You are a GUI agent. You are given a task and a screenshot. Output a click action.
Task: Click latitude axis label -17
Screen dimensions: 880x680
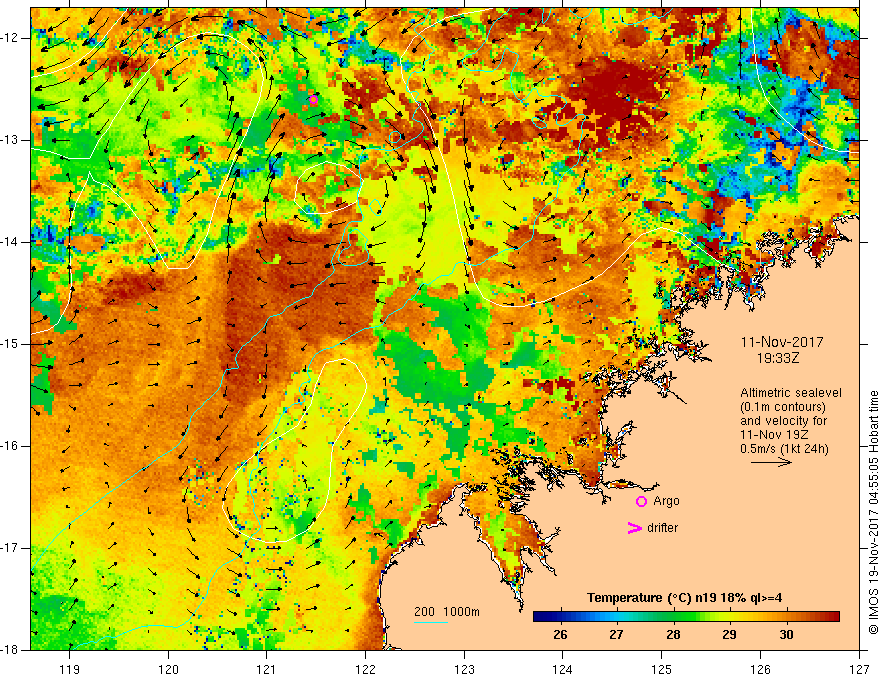coord(11,548)
